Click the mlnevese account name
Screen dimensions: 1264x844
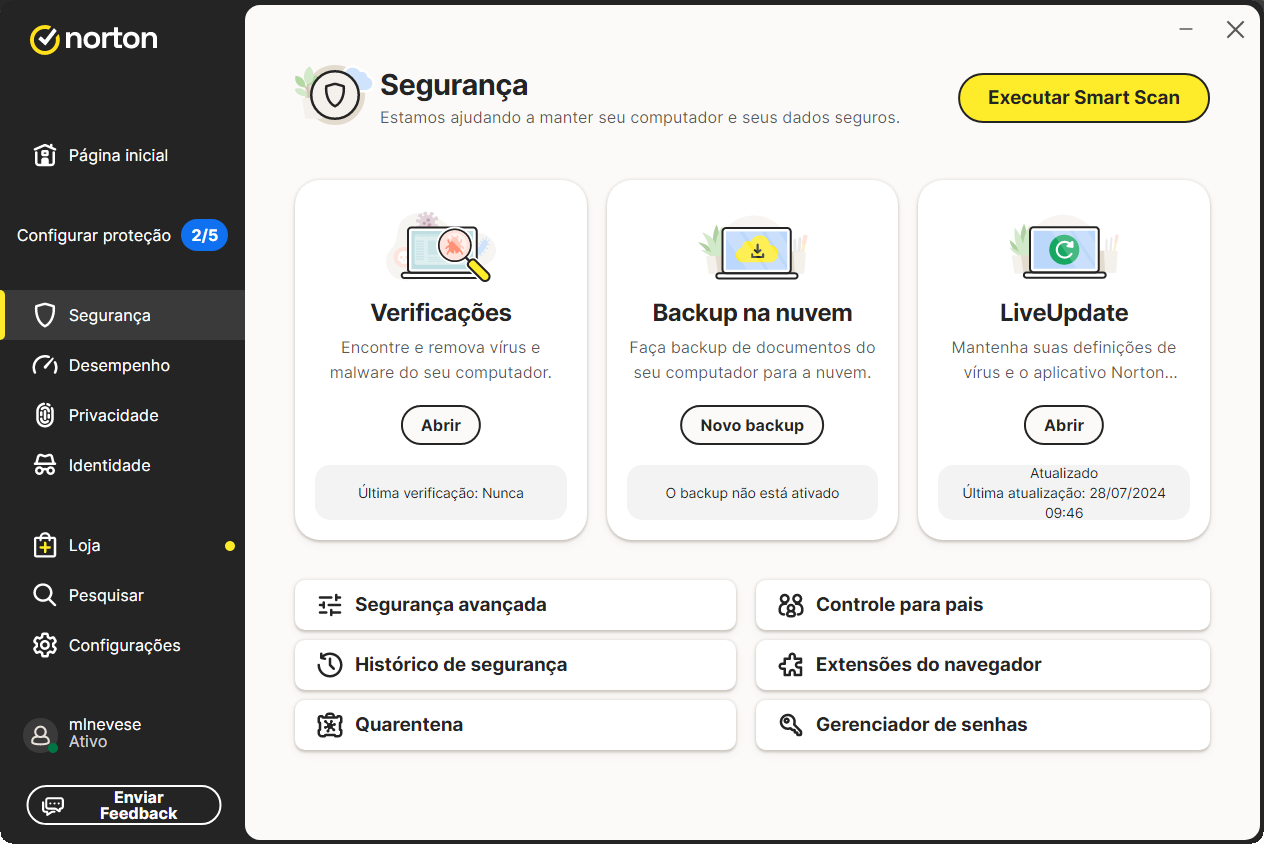(105, 724)
